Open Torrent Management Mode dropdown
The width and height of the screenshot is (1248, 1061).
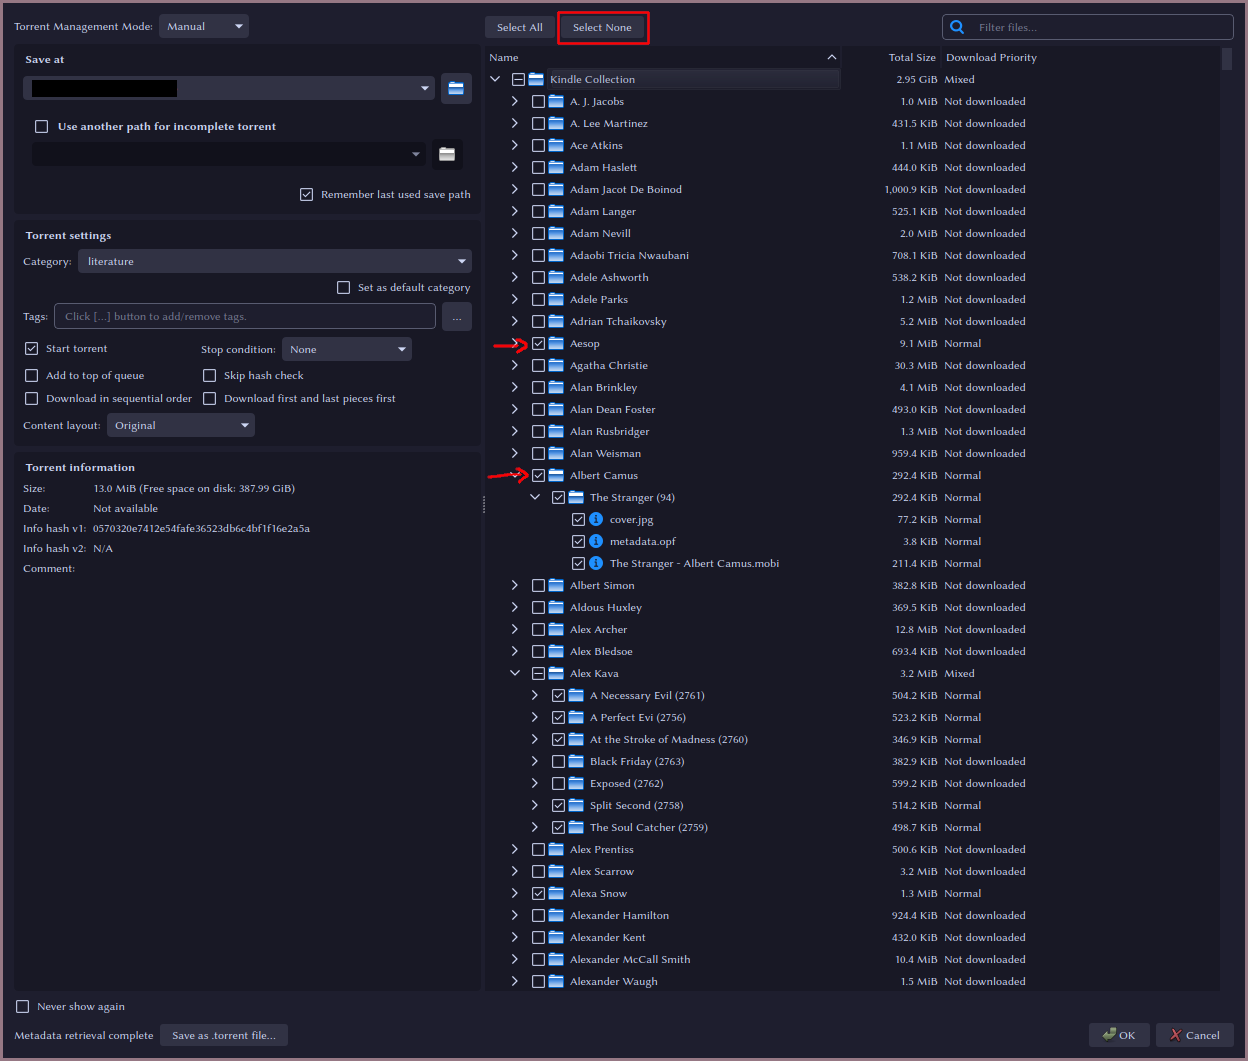click(204, 26)
